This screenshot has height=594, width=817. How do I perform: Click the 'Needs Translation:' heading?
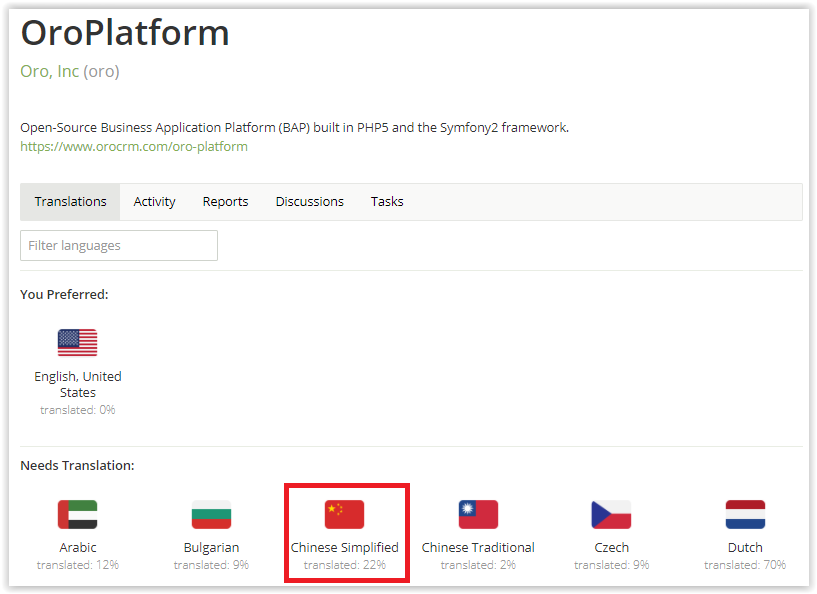tap(77, 465)
